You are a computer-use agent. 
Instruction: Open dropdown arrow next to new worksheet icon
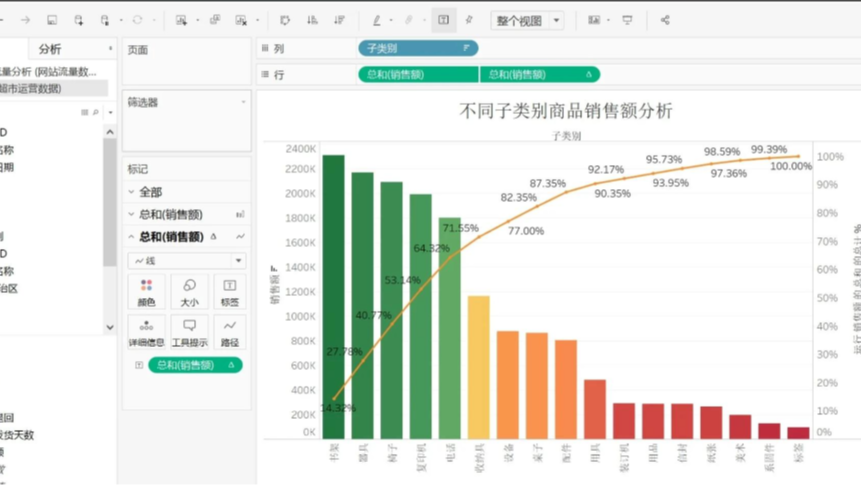pos(197,20)
